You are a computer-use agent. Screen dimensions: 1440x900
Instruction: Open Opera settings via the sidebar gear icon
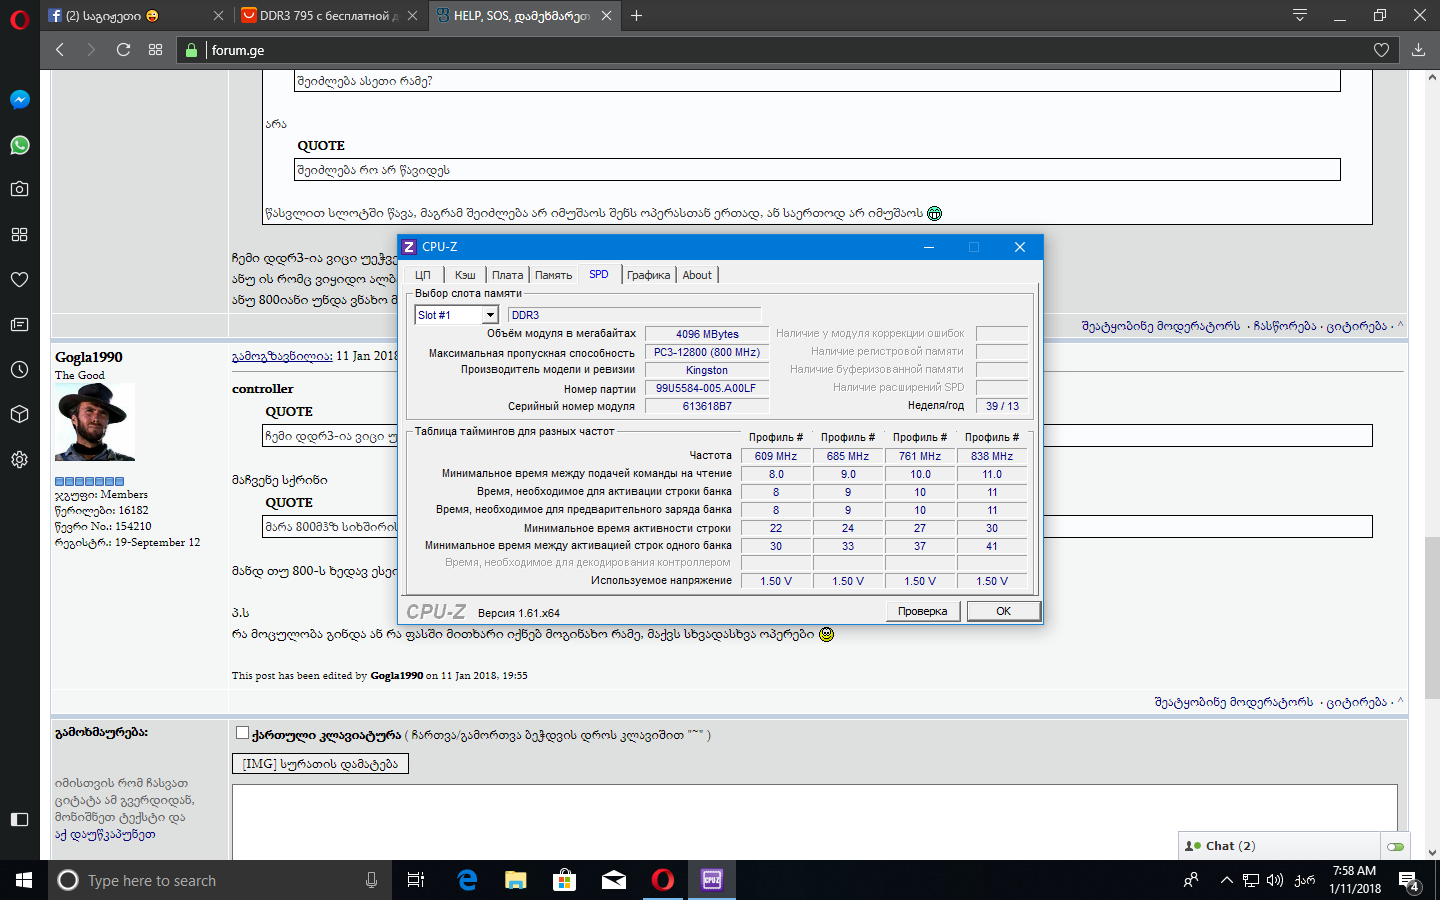pyautogui.click(x=18, y=459)
